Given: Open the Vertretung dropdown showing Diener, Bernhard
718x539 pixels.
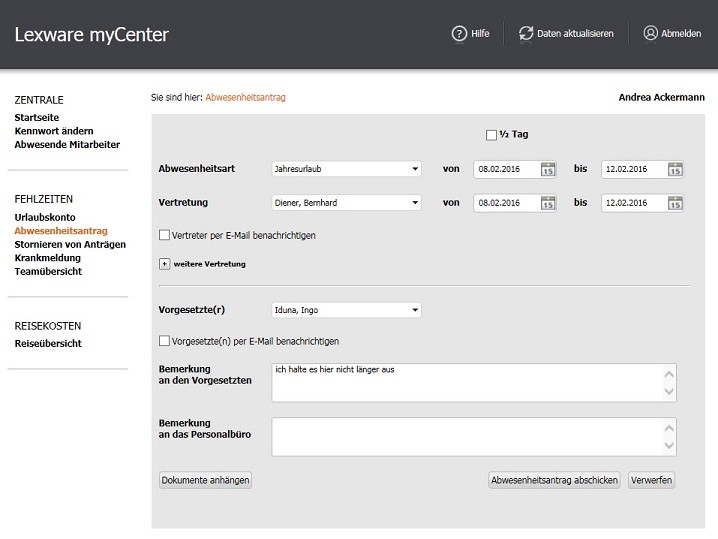Looking at the screenshot, I should pos(346,203).
